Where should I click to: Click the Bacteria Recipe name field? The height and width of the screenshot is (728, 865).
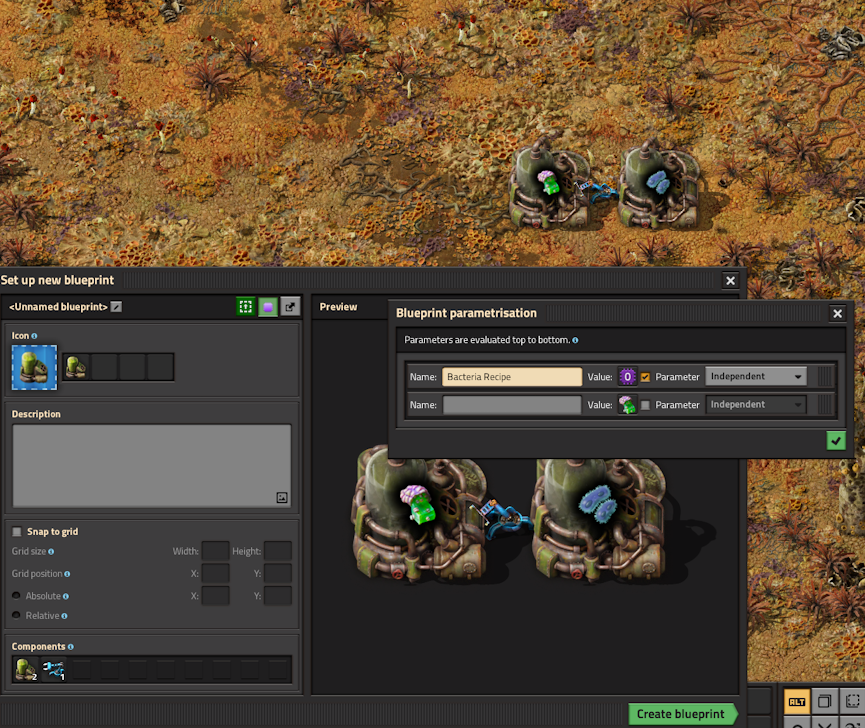coord(512,377)
